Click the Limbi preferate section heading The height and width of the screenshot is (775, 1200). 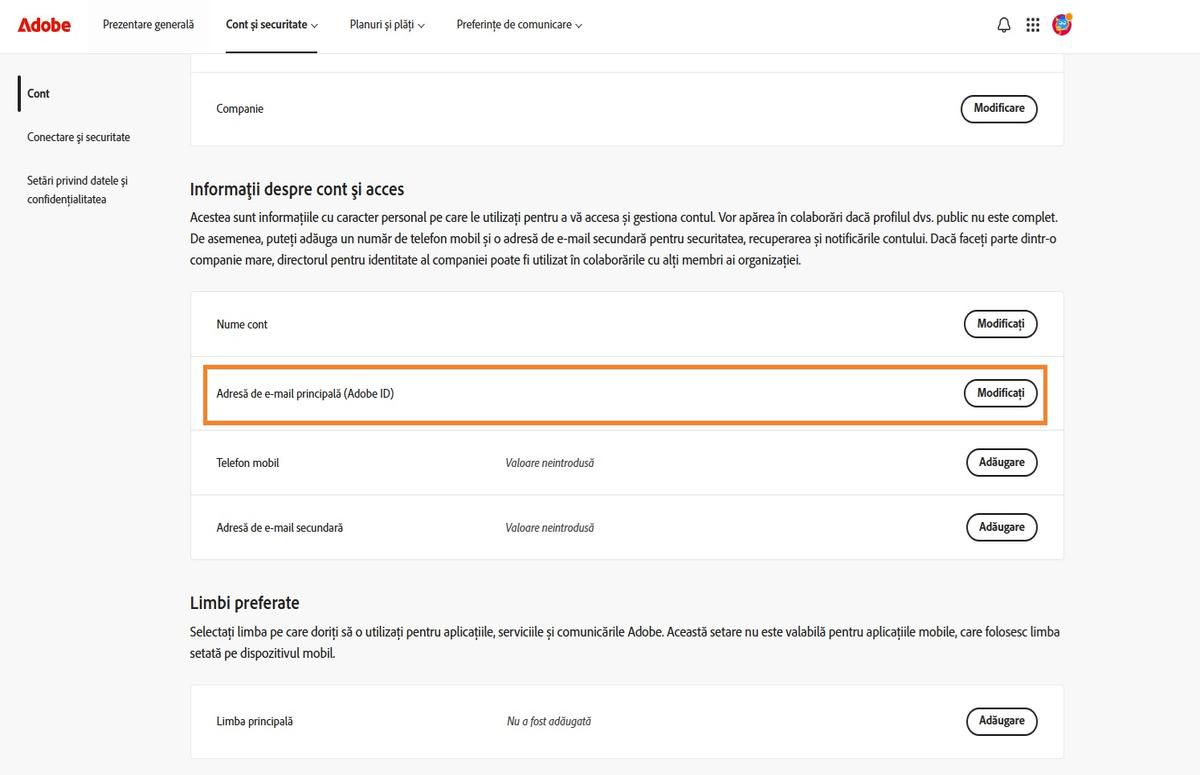point(245,602)
